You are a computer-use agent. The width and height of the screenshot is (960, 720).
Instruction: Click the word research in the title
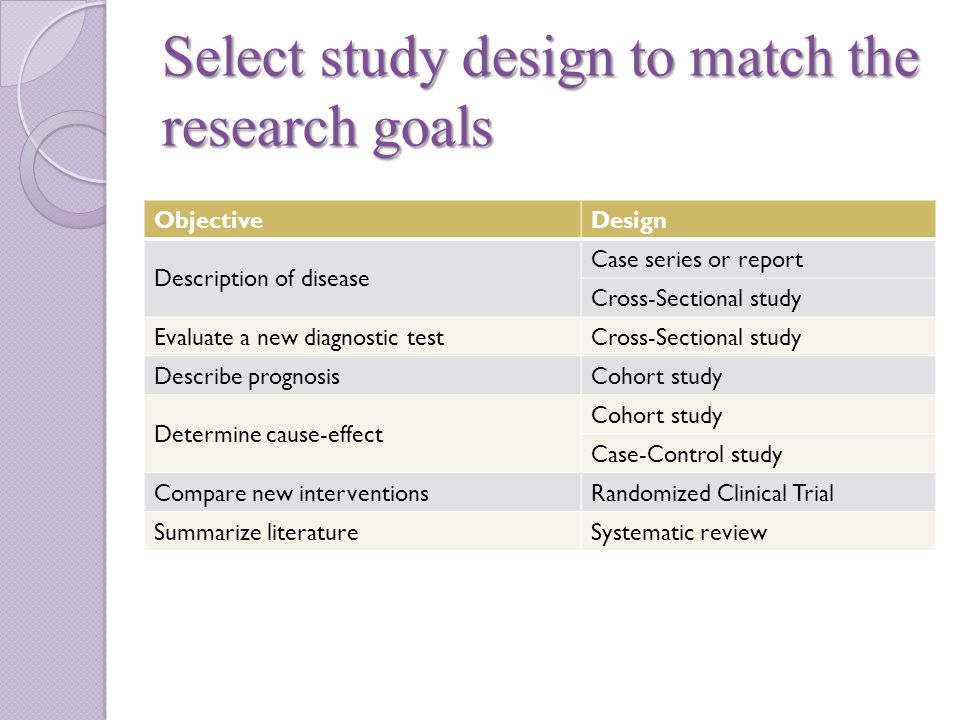pyautogui.click(x=259, y=127)
